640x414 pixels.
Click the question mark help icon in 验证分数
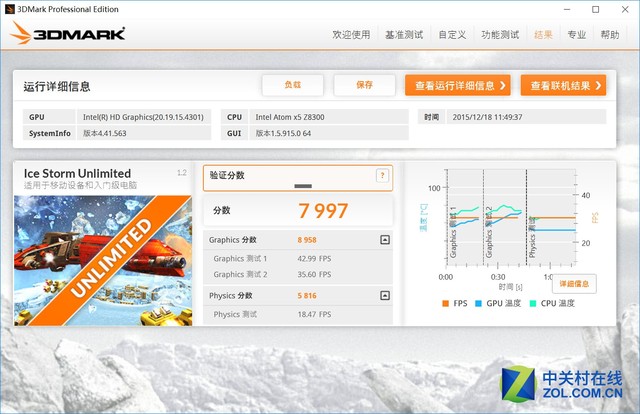pos(382,176)
